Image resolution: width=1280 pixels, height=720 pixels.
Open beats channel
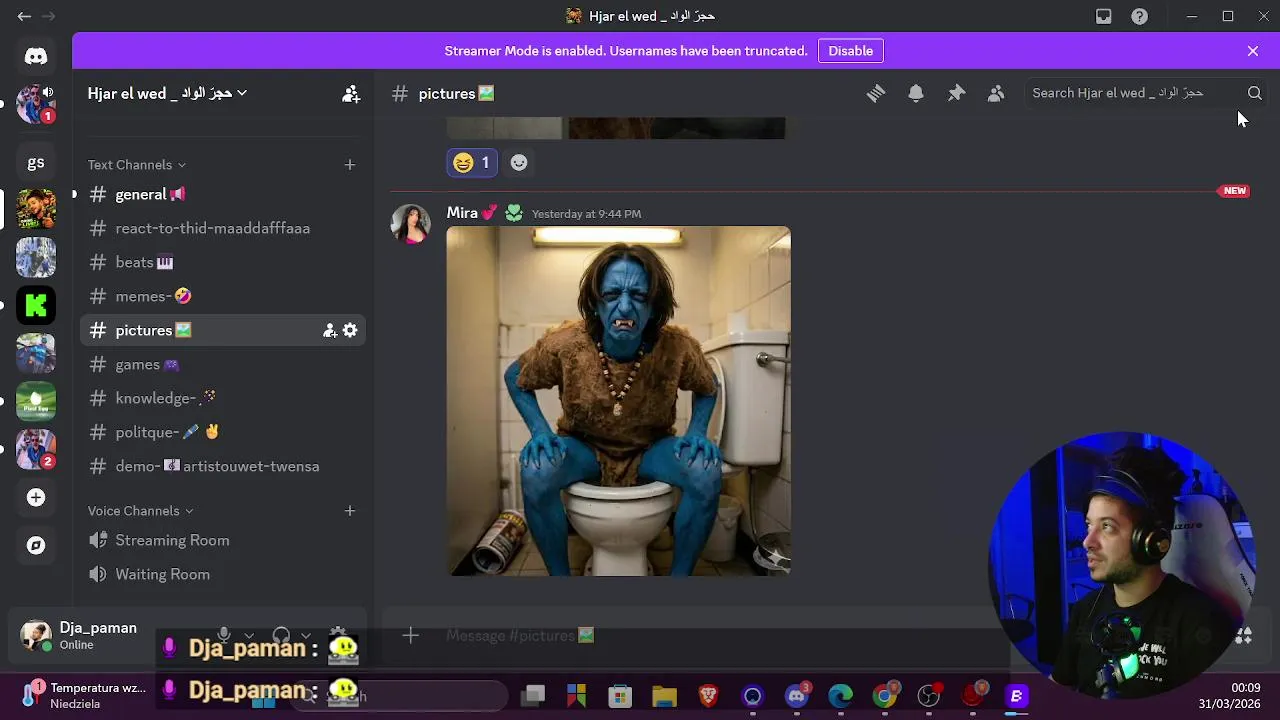coord(222,262)
